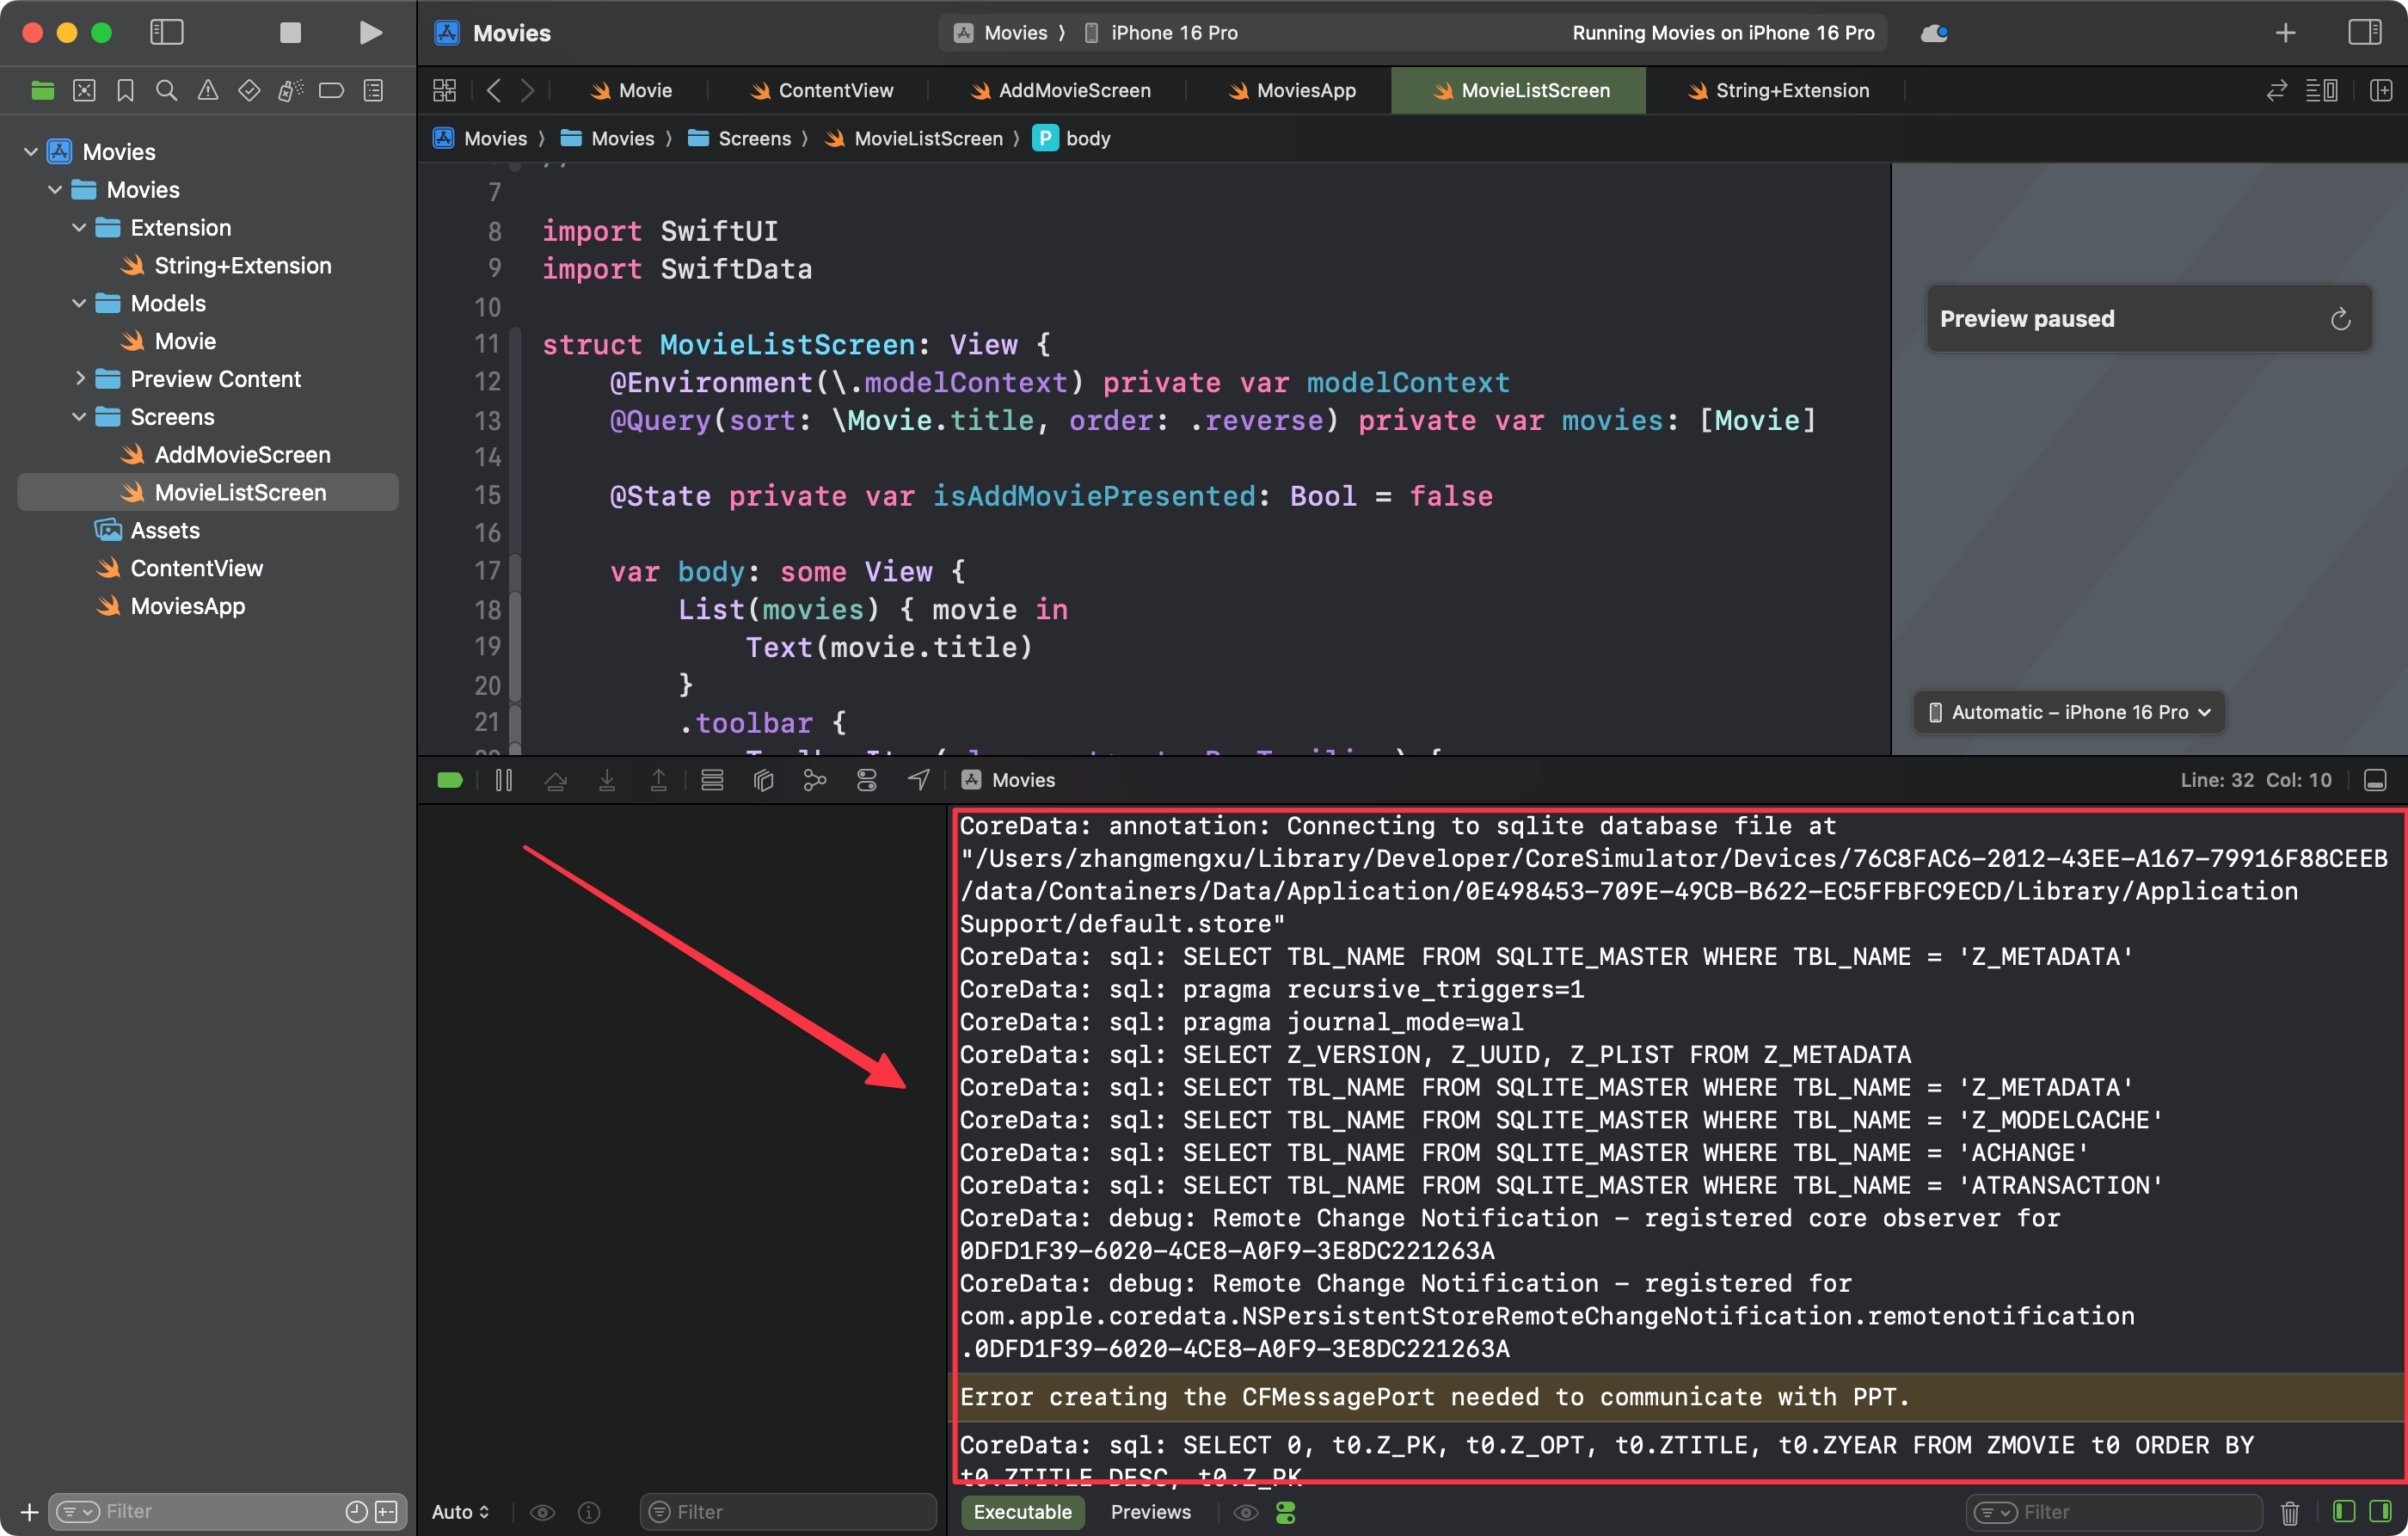Open the Issue navigator warning icon
Image resolution: width=2408 pixels, height=1536 pixels.
pyautogui.click(x=207, y=91)
